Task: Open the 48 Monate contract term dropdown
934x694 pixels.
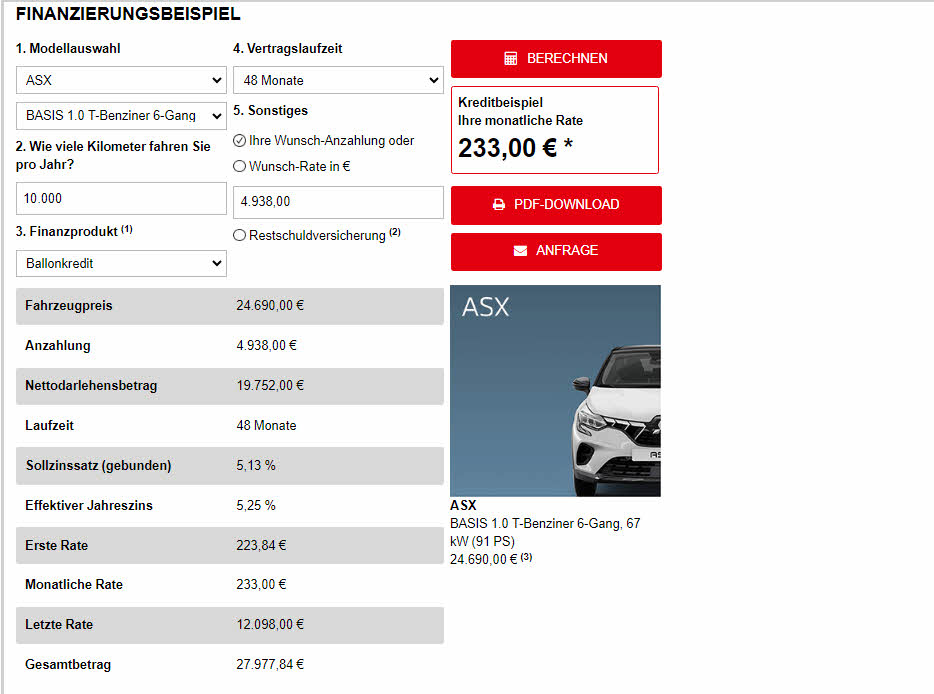Action: pos(338,80)
